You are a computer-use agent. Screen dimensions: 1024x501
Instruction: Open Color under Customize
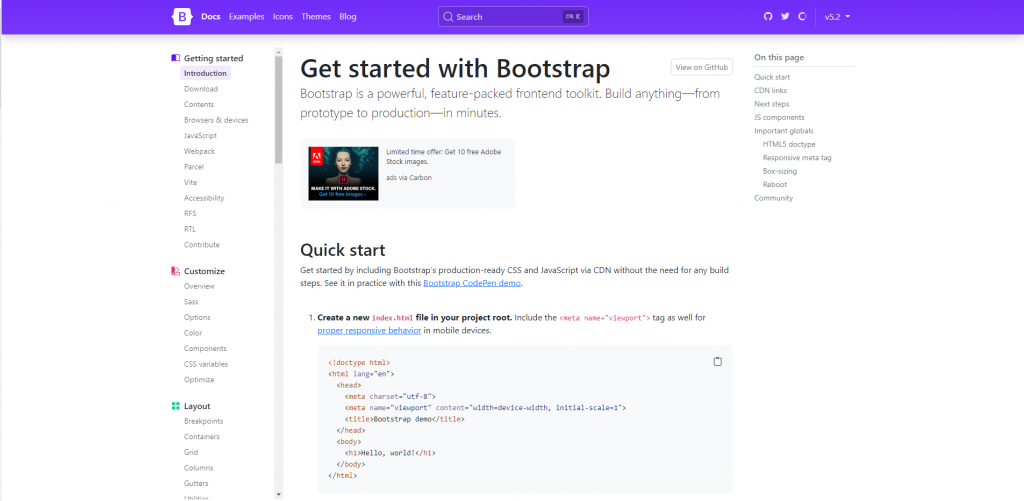point(193,333)
